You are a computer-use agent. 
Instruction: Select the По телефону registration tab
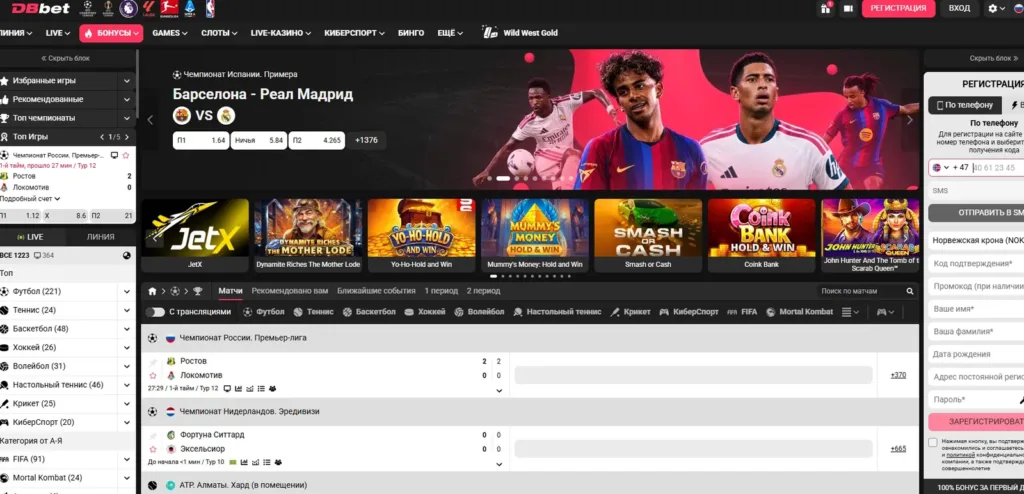[x=965, y=105]
